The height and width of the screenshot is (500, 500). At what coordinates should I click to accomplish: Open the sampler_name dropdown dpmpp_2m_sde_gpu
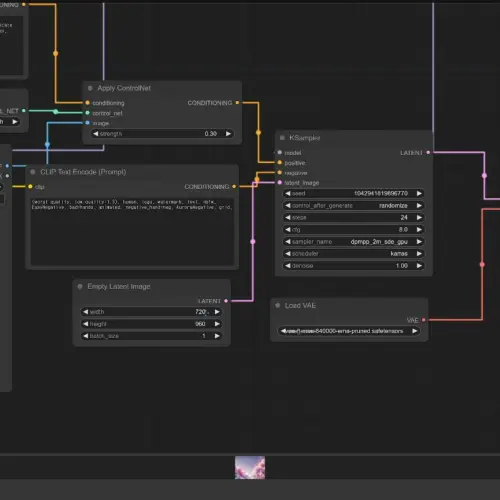354,242
